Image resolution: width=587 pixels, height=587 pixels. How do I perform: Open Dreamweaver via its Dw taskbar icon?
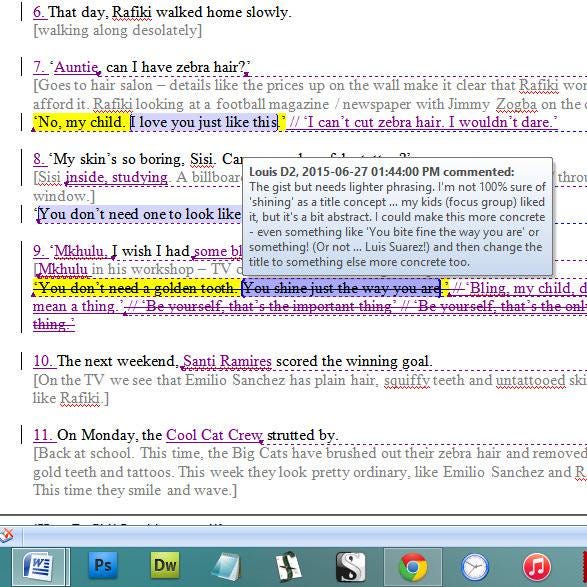pos(165,565)
